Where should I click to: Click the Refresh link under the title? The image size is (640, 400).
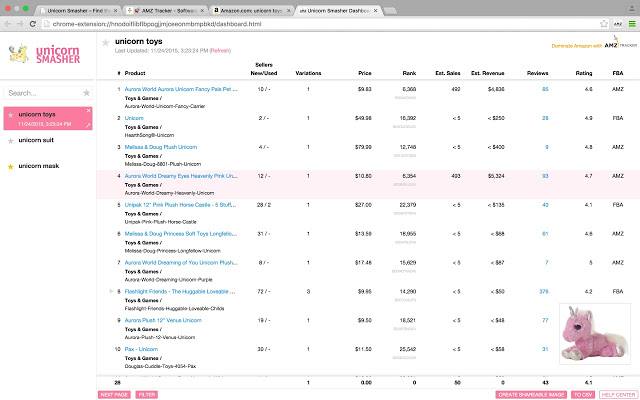click(220, 49)
